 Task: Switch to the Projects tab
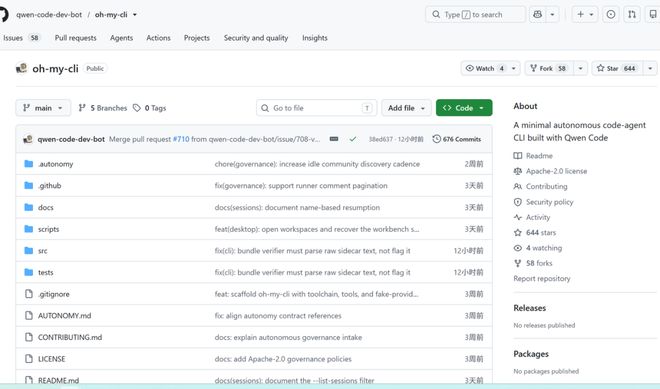click(197, 38)
